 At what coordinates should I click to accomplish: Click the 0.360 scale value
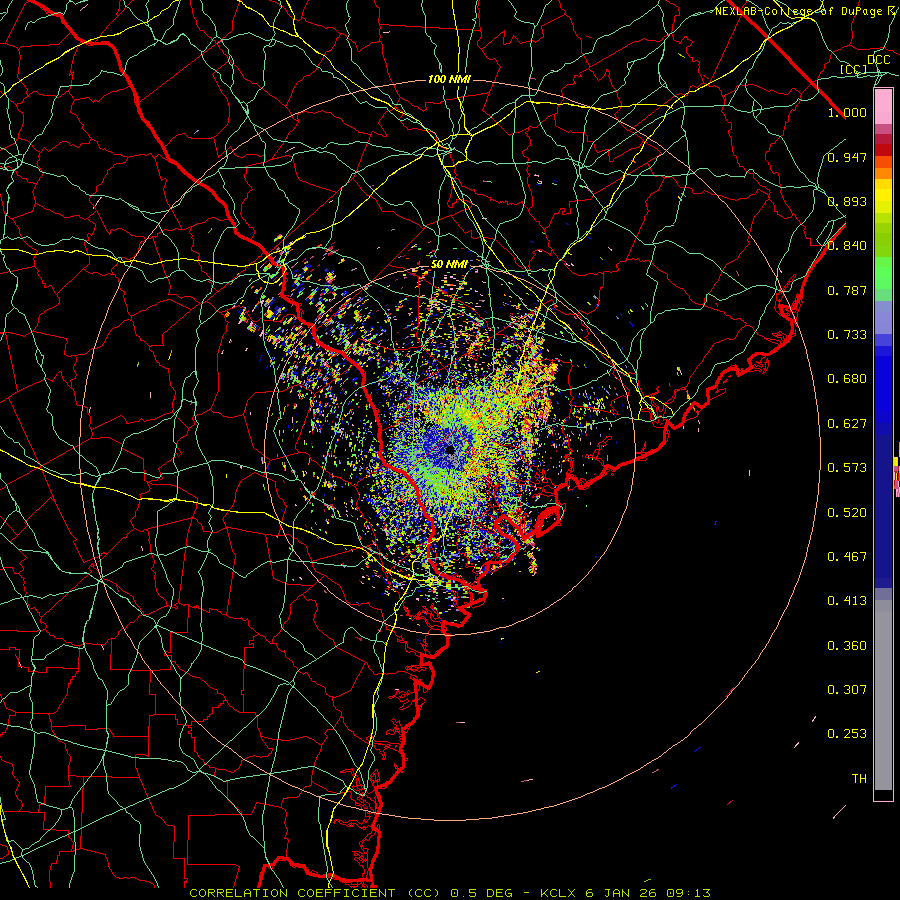(847, 646)
